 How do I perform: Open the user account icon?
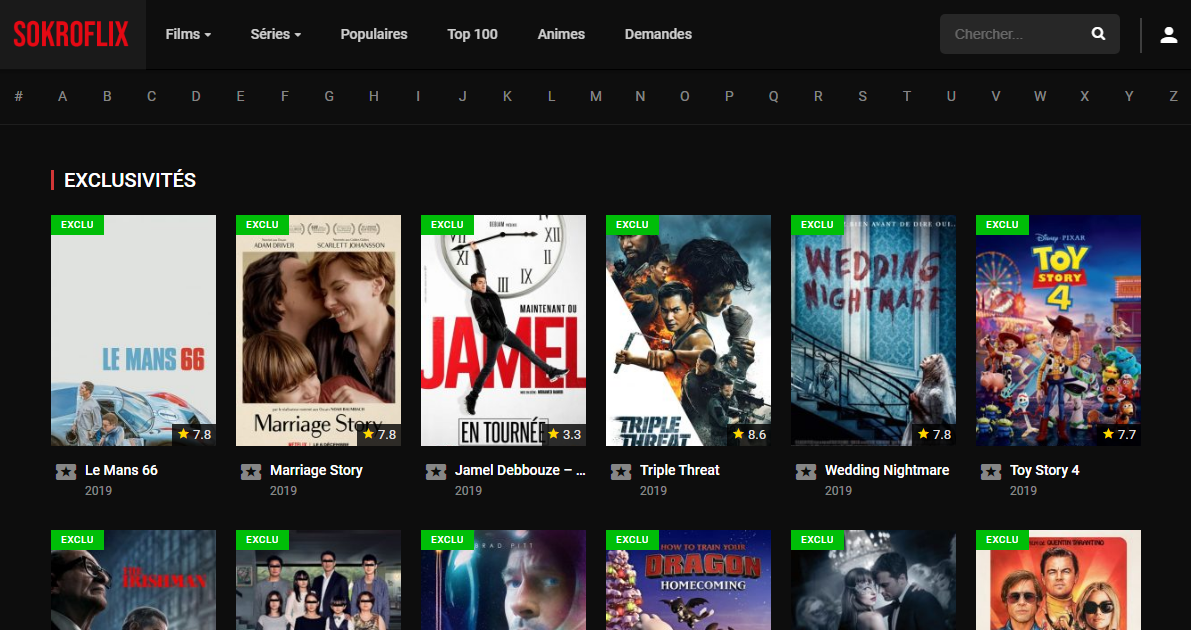(1168, 34)
